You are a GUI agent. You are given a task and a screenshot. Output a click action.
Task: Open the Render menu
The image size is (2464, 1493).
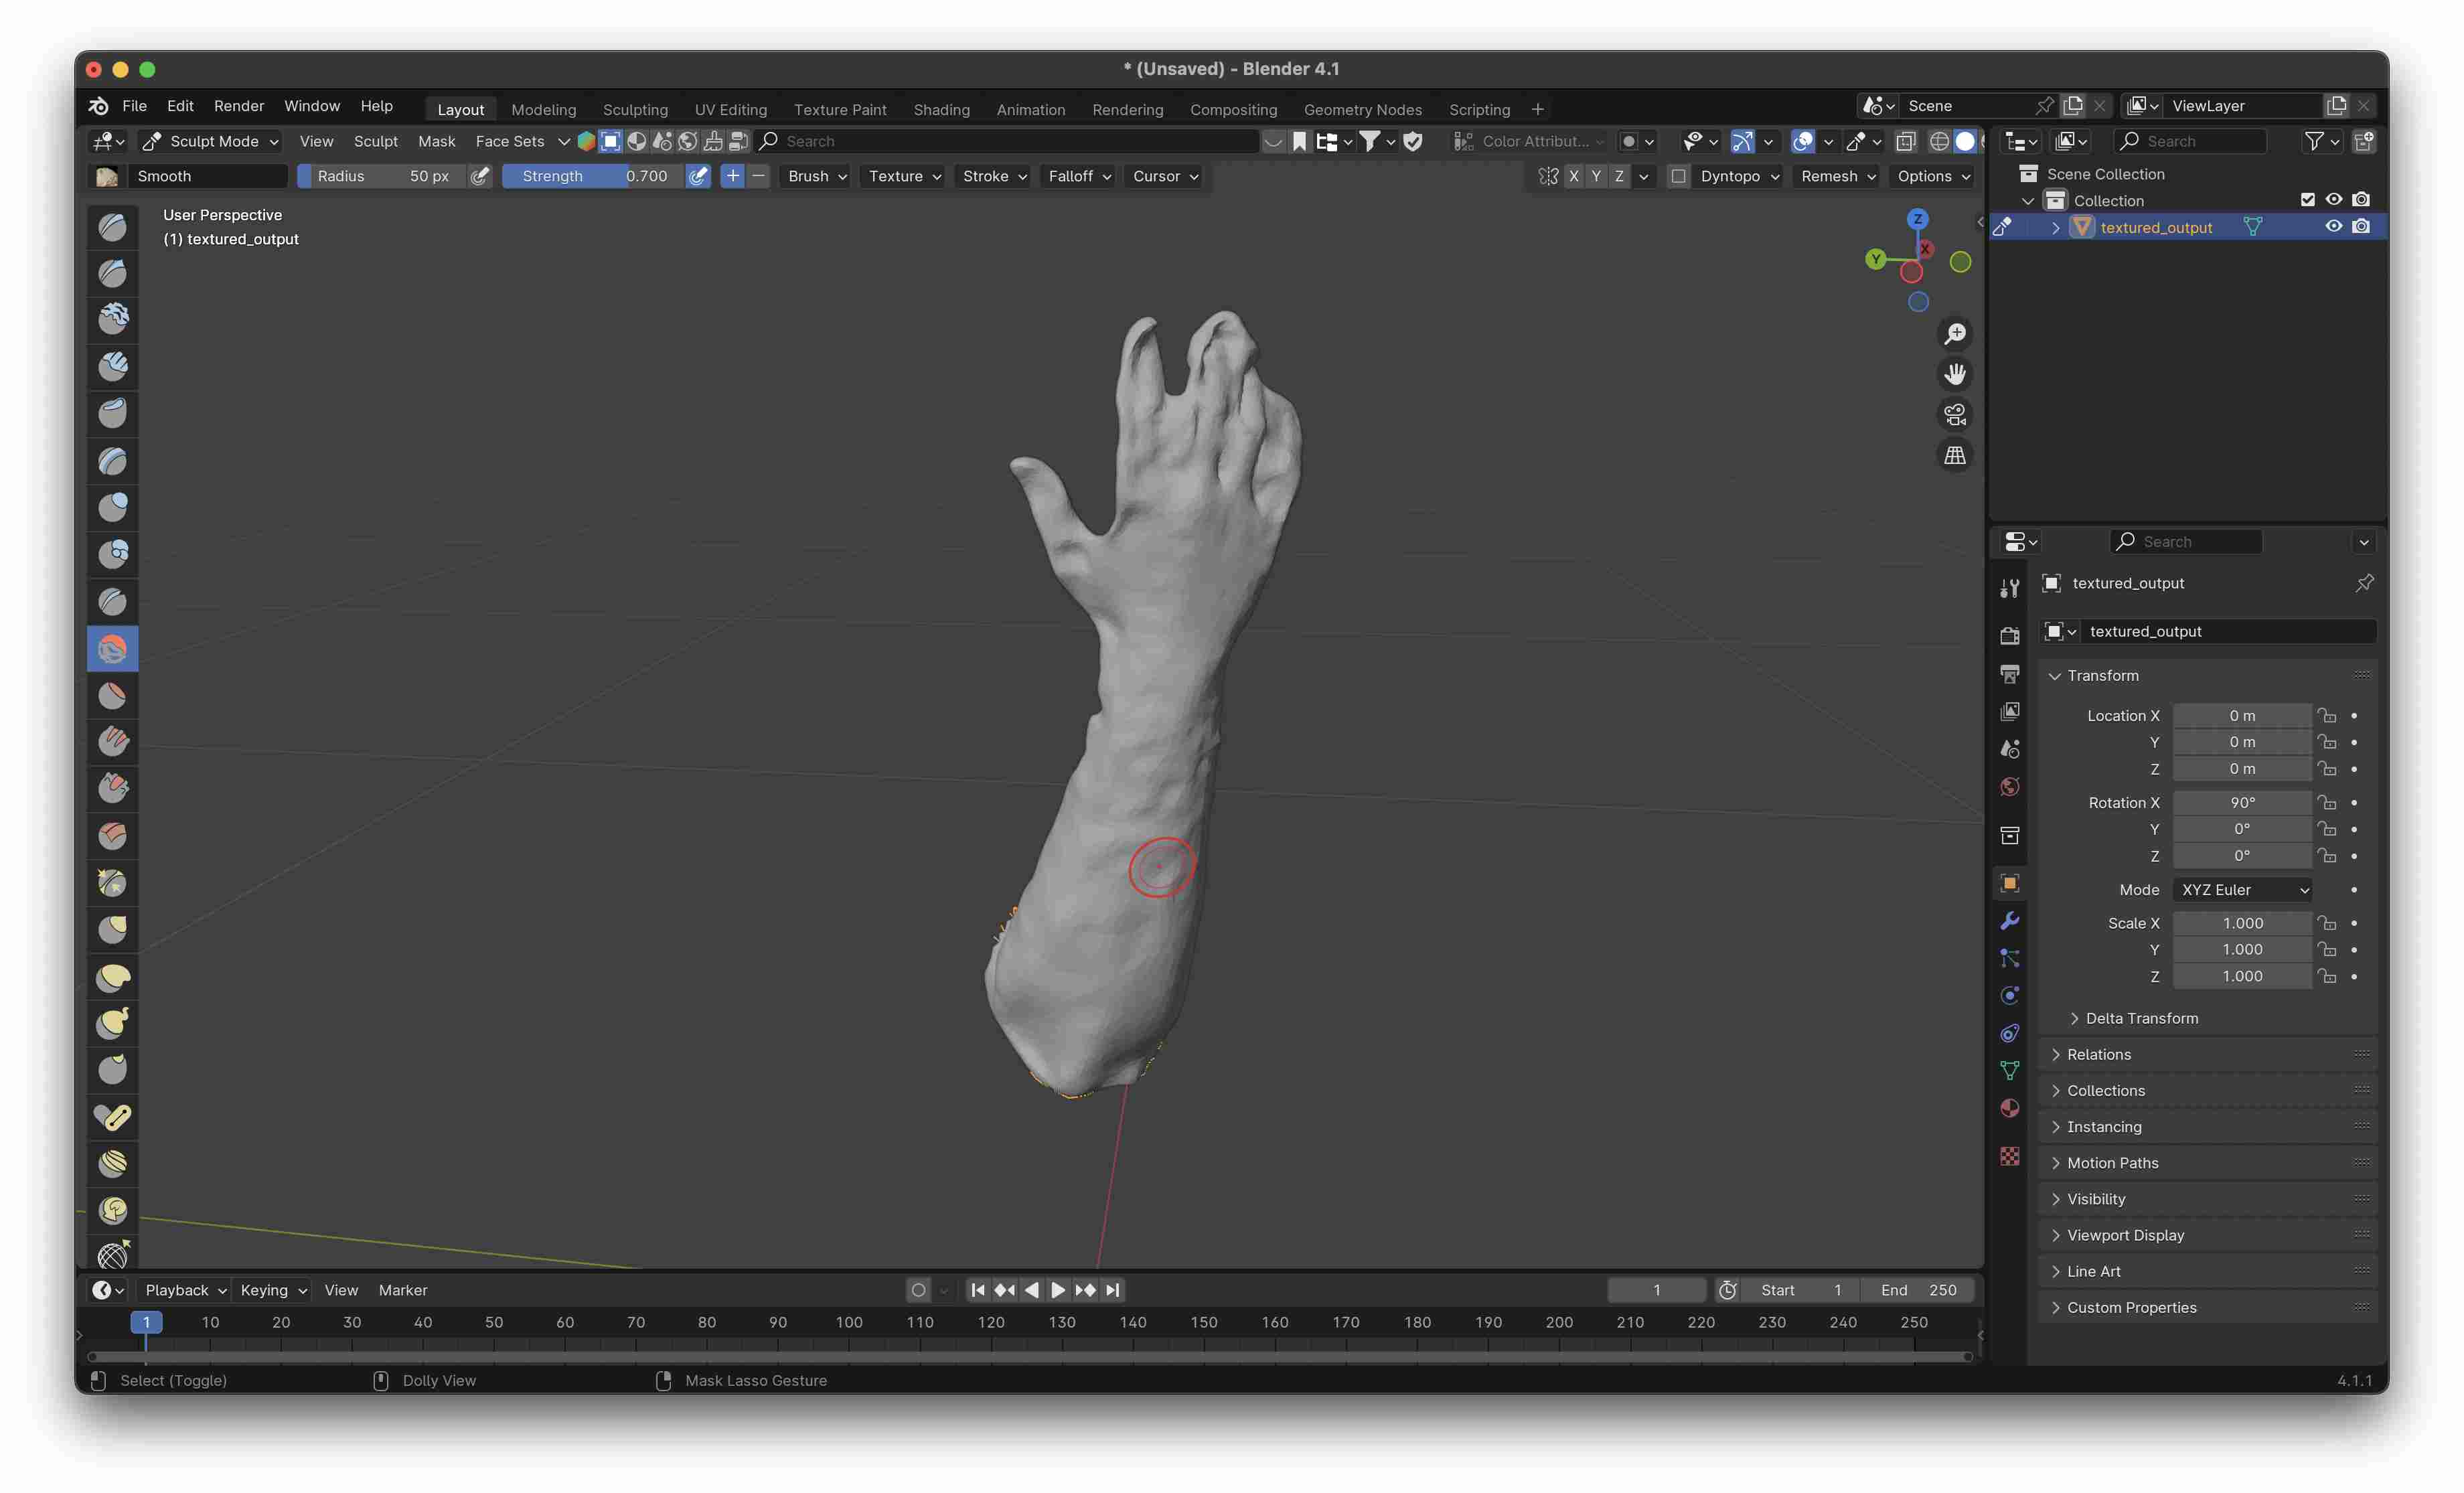tap(239, 106)
